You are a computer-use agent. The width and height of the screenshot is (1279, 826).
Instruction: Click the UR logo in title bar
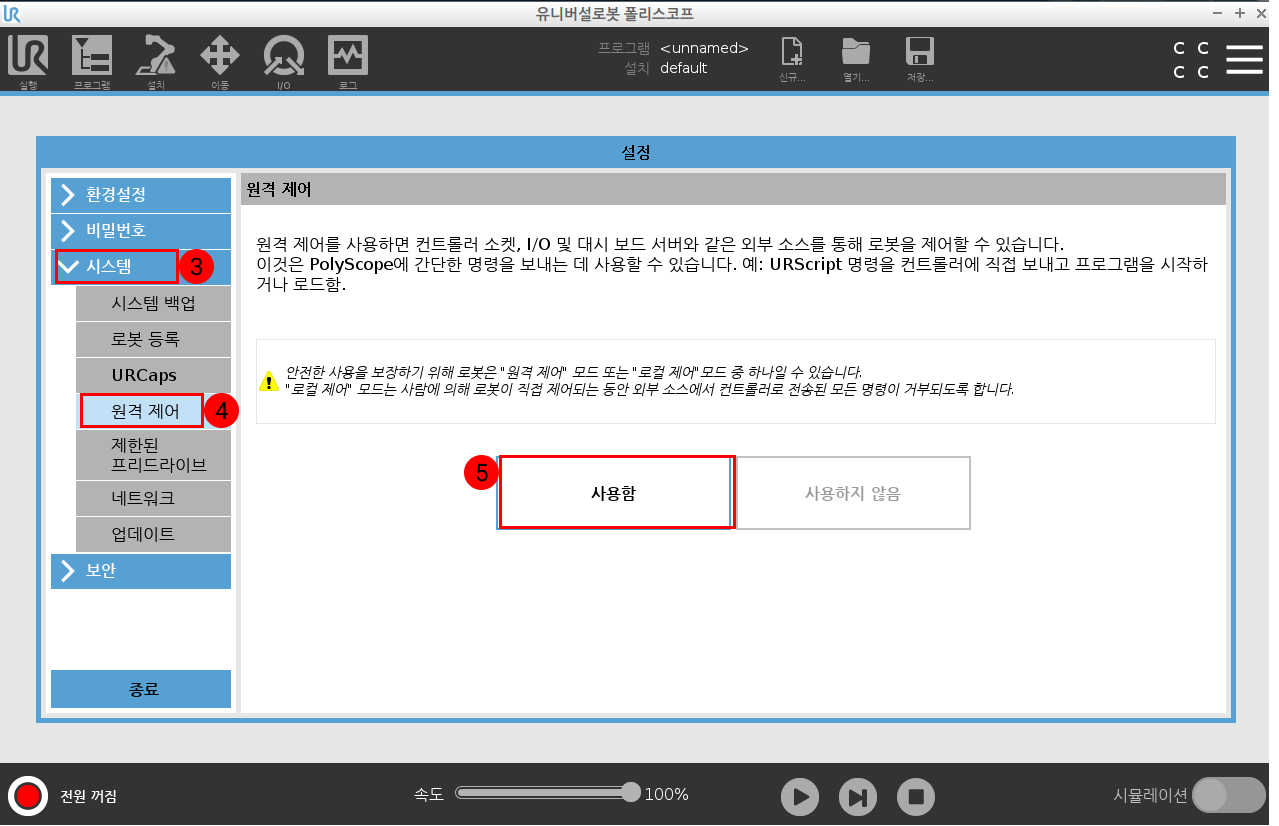pos(12,13)
